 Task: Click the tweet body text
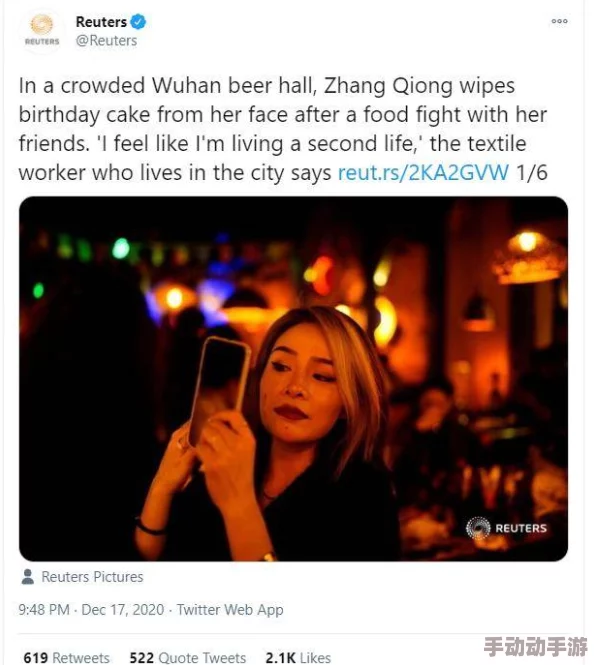point(283,129)
